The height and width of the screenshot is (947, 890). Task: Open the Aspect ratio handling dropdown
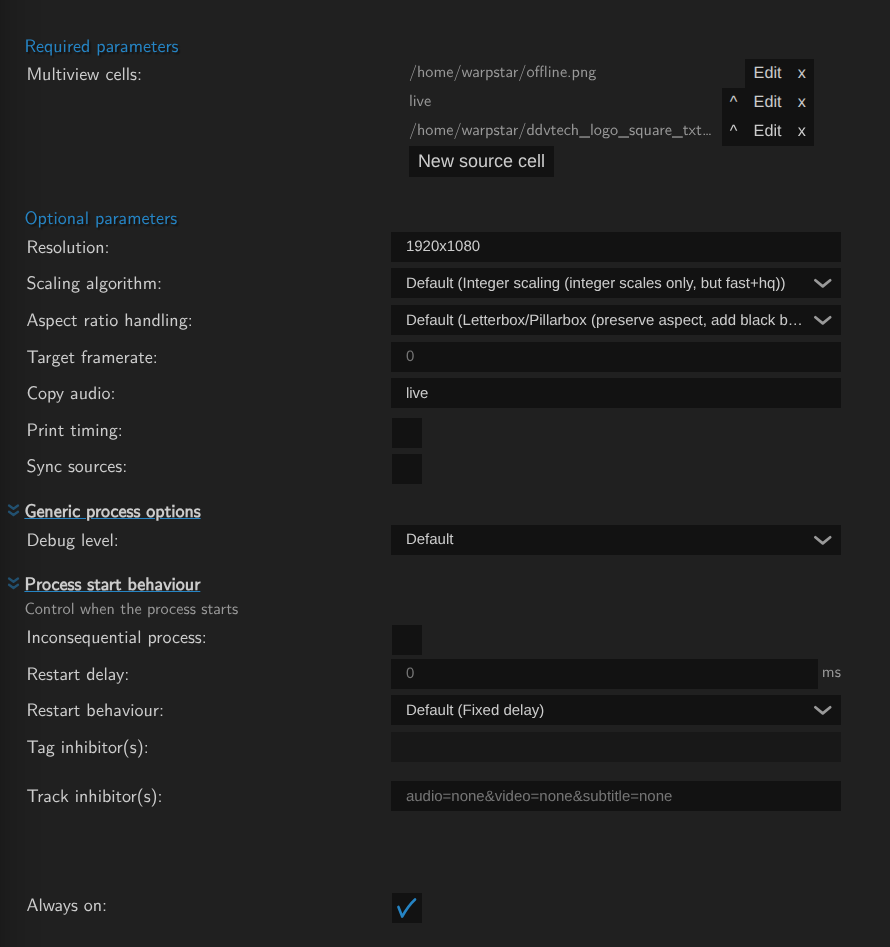click(615, 320)
